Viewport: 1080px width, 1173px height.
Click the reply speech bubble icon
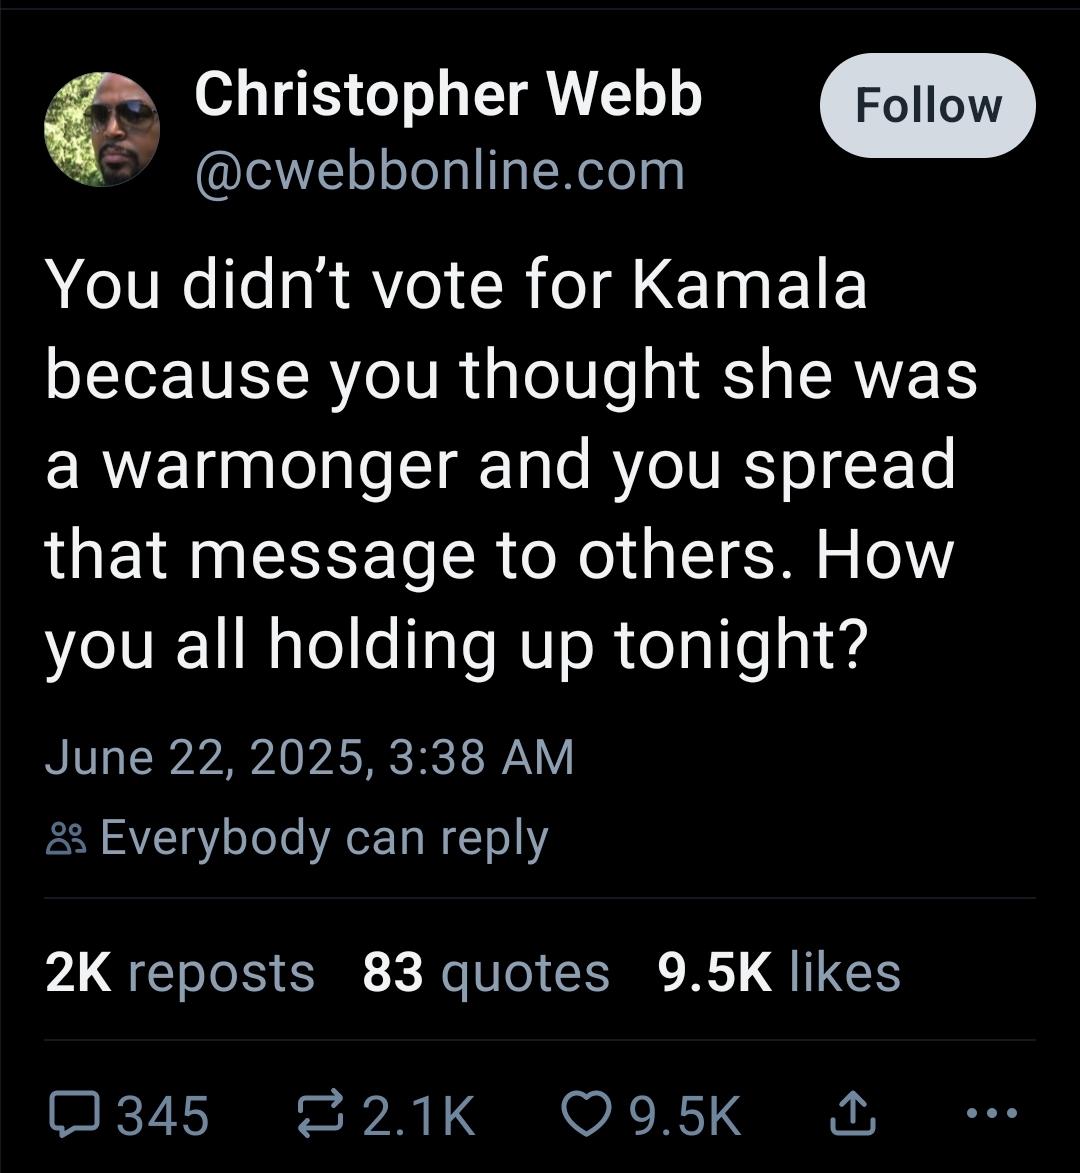click(x=73, y=1114)
